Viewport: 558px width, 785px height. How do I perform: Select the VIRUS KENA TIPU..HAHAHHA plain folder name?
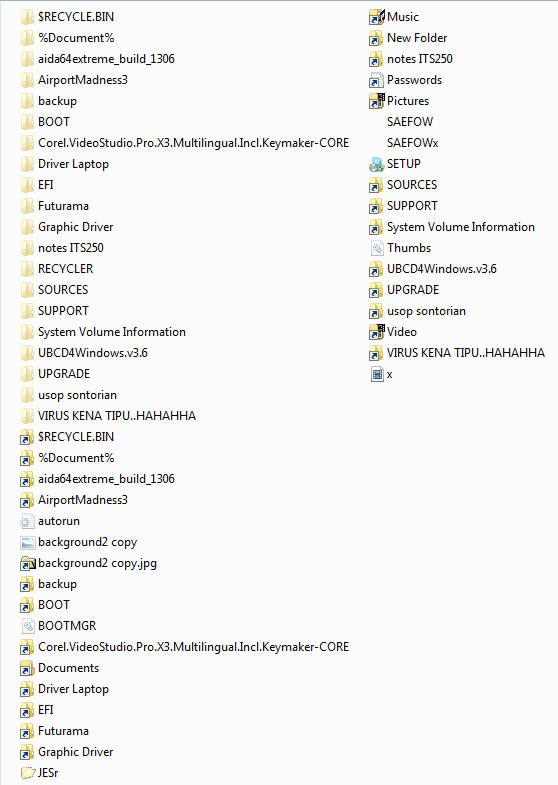click(x=117, y=416)
